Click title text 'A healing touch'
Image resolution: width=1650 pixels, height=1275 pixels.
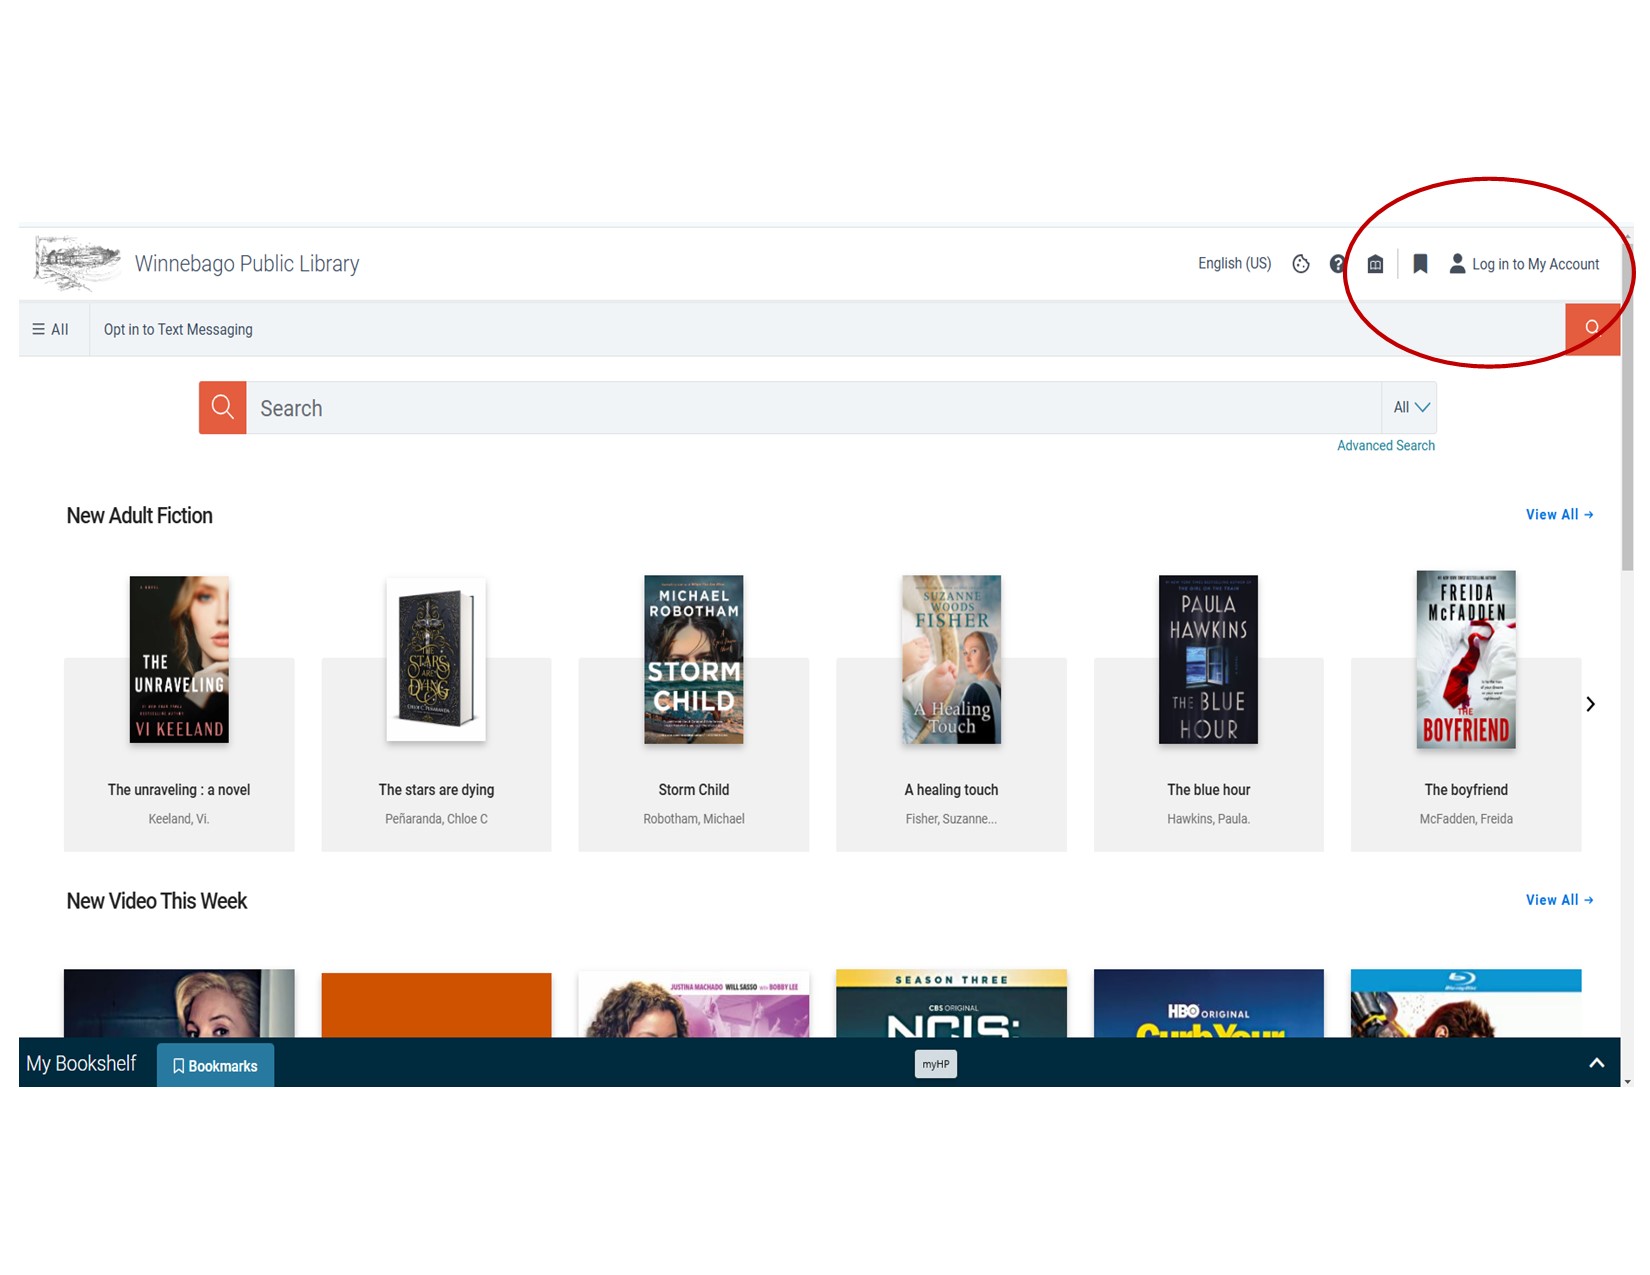coord(951,790)
